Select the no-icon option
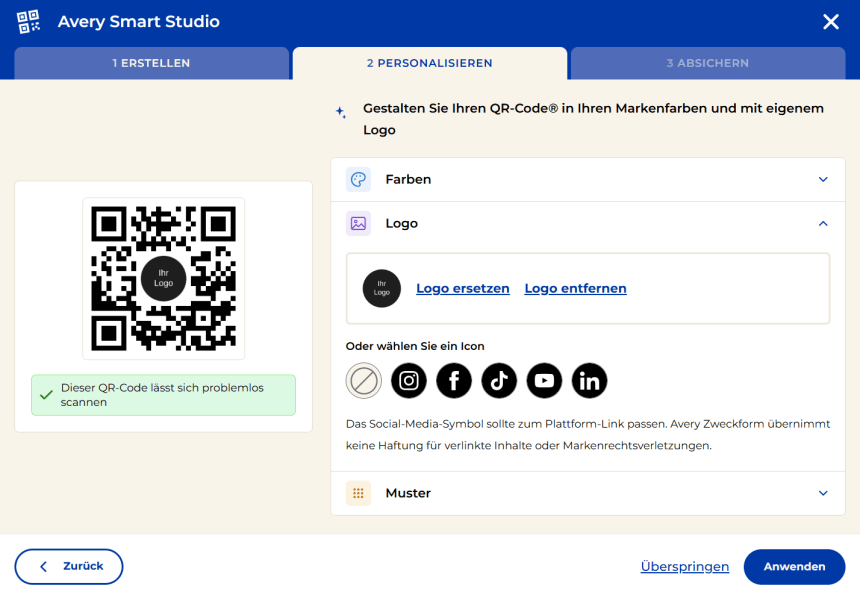 [364, 381]
